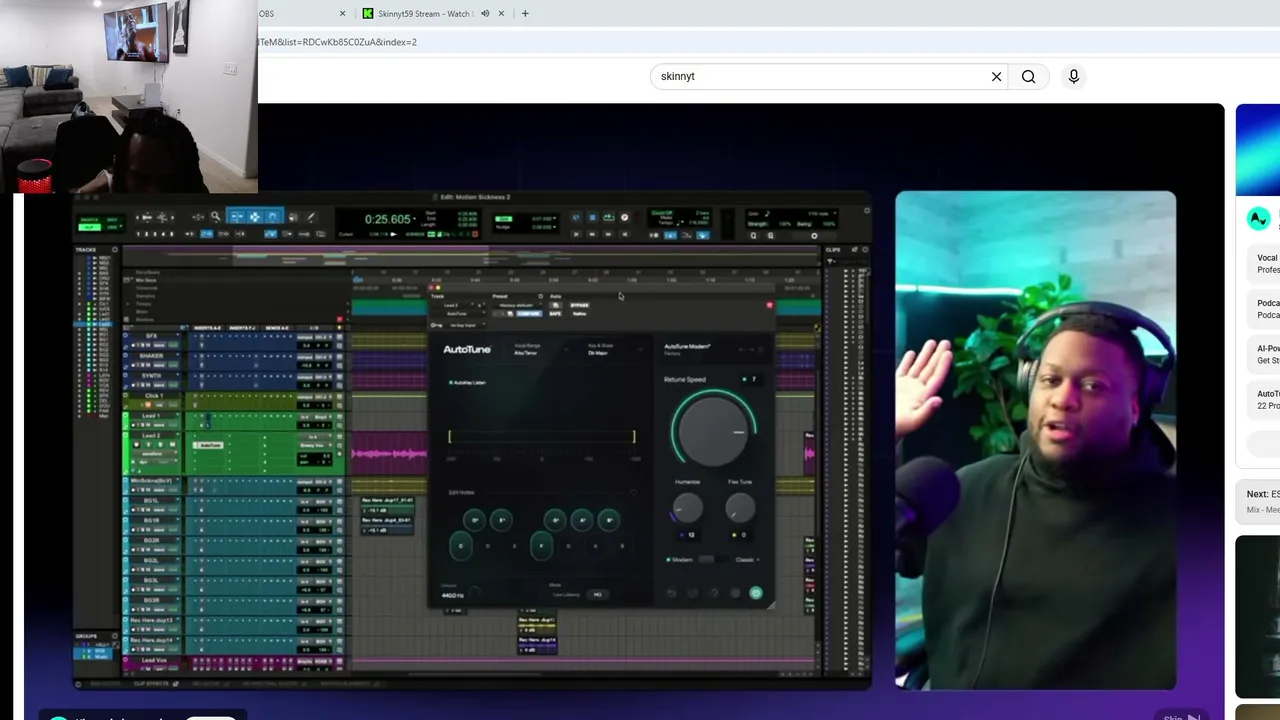Click the red plugin target button
Screen dimensions: 1280x720
[769, 305]
